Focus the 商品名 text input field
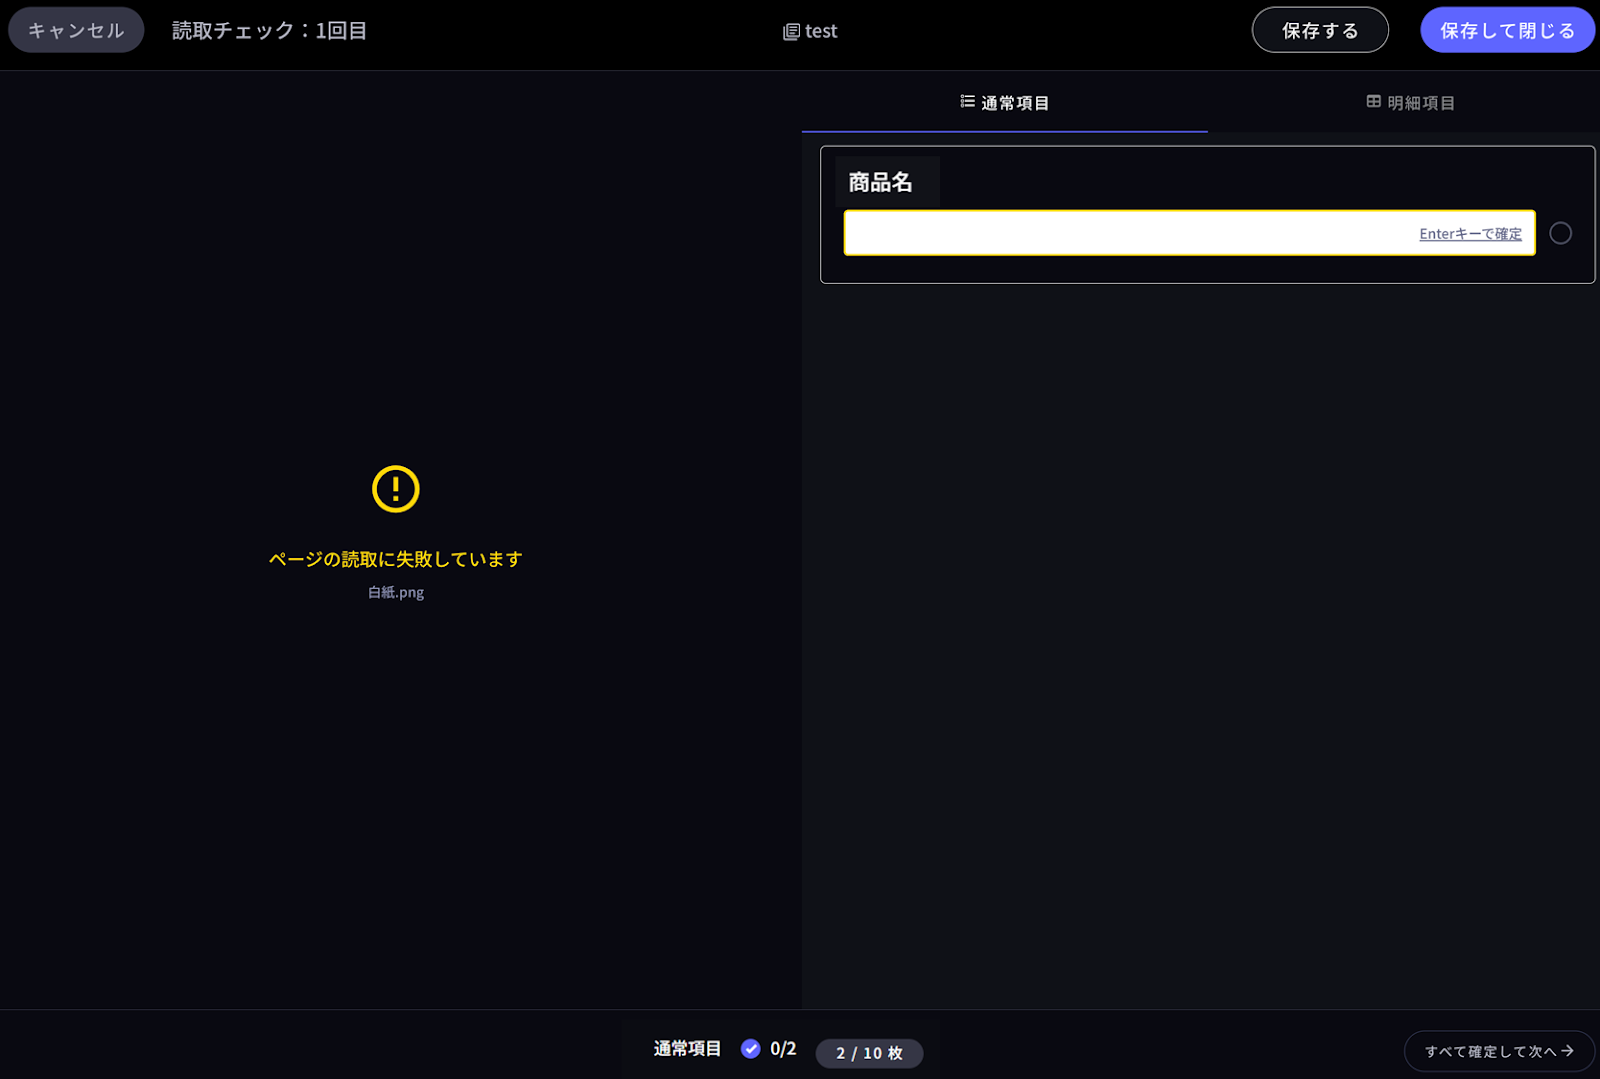The image size is (1600, 1079). 1120,233
